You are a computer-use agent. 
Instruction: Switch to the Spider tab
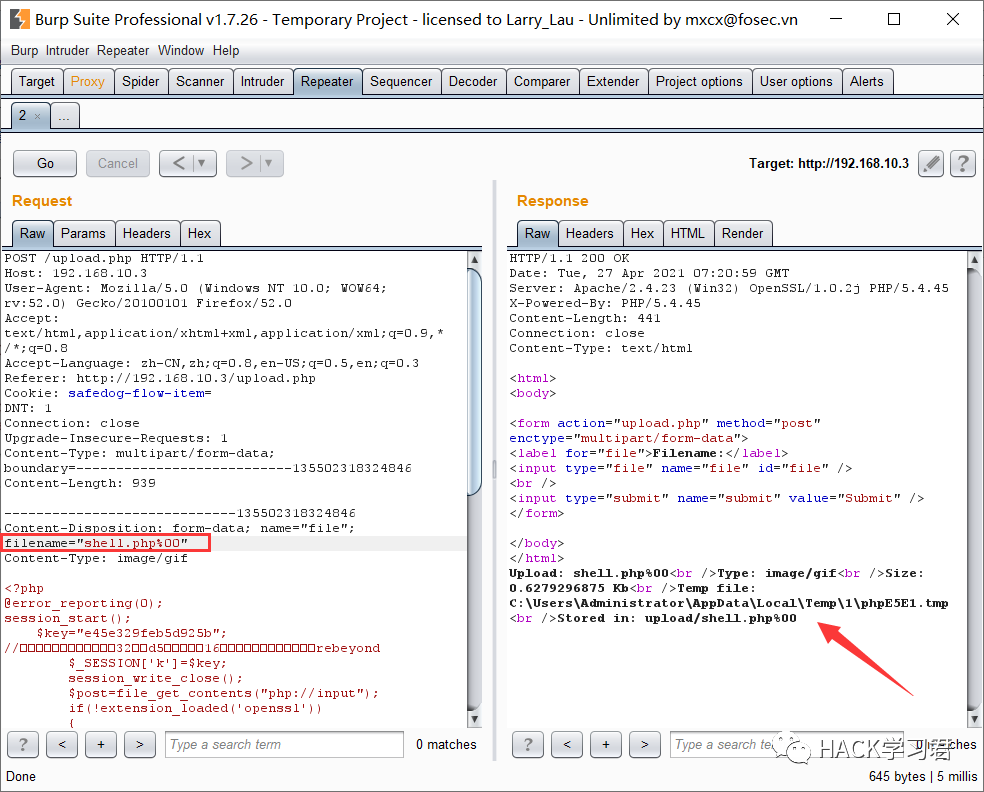pyautogui.click(x=141, y=82)
